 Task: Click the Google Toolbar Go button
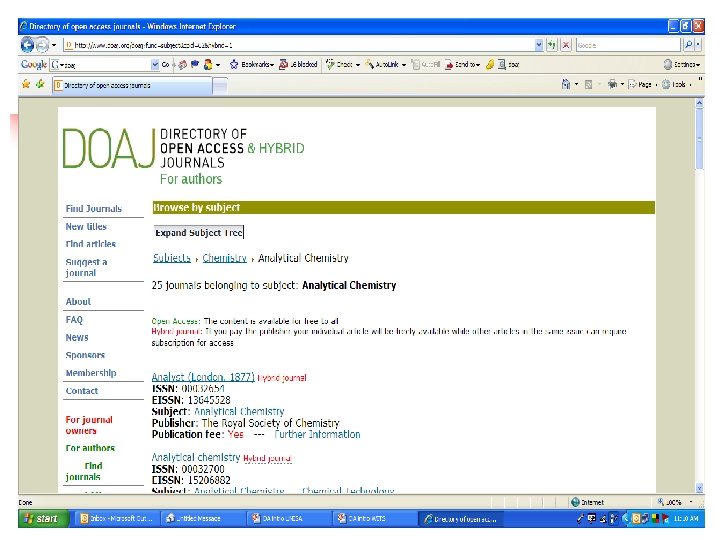[x=165, y=65]
